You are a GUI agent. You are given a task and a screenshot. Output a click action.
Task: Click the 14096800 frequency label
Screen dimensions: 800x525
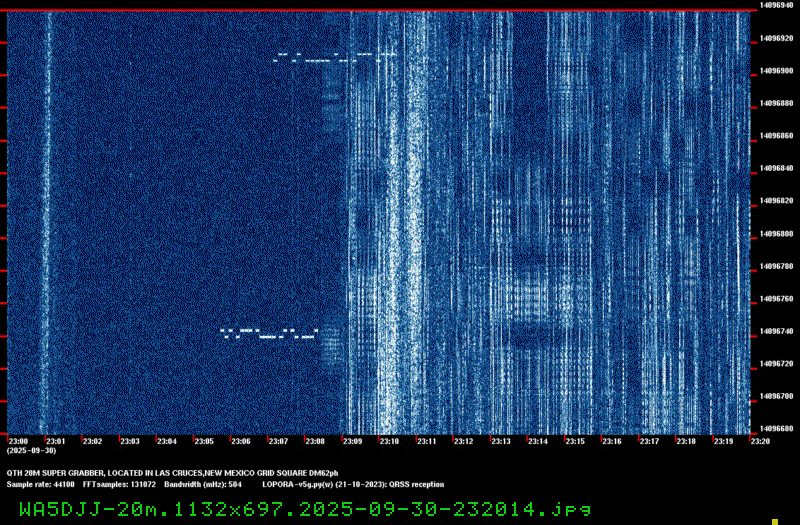click(x=776, y=234)
